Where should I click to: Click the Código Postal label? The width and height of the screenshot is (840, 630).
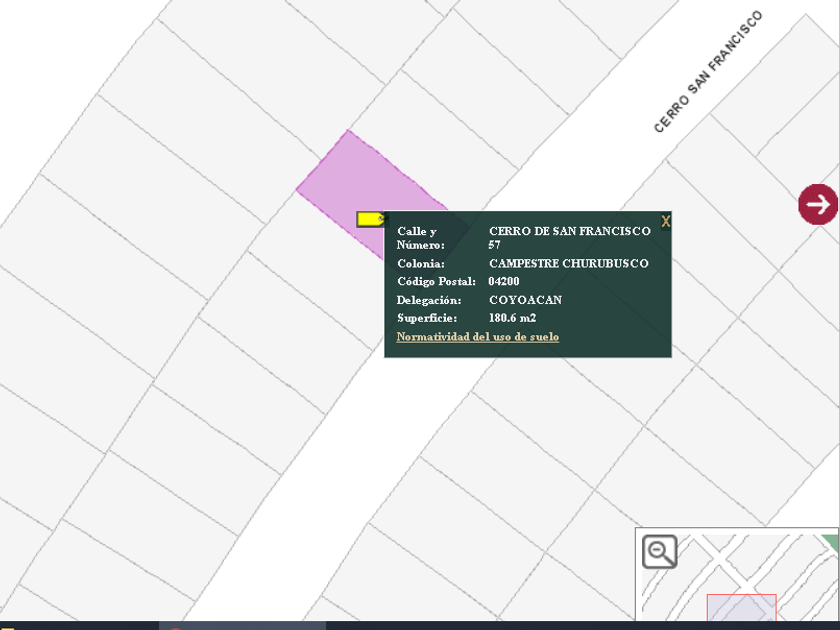click(436, 282)
